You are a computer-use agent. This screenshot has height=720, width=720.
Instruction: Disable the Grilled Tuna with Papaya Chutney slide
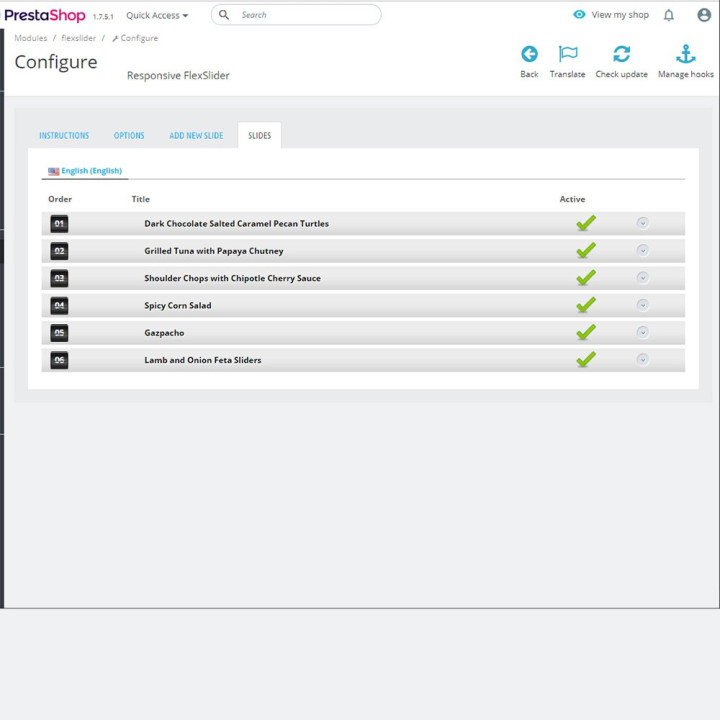click(x=586, y=251)
